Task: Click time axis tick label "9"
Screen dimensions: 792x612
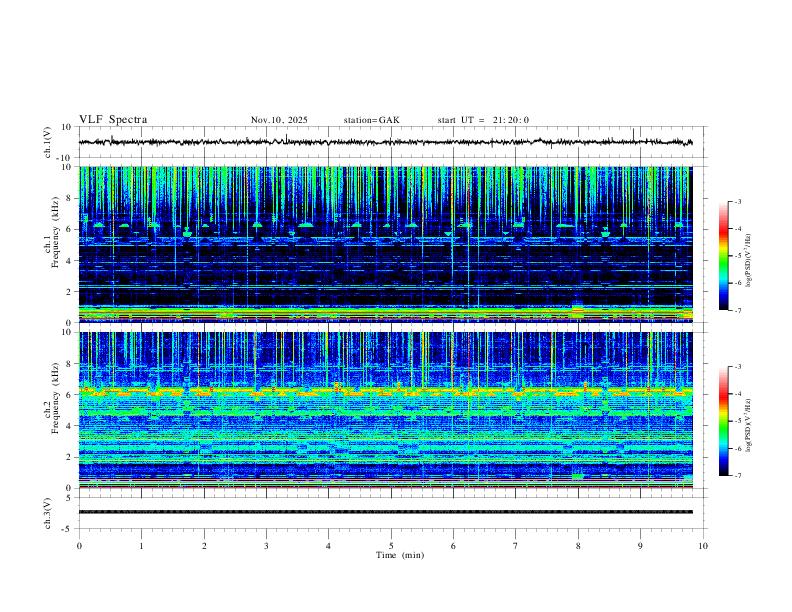Action: click(x=640, y=546)
